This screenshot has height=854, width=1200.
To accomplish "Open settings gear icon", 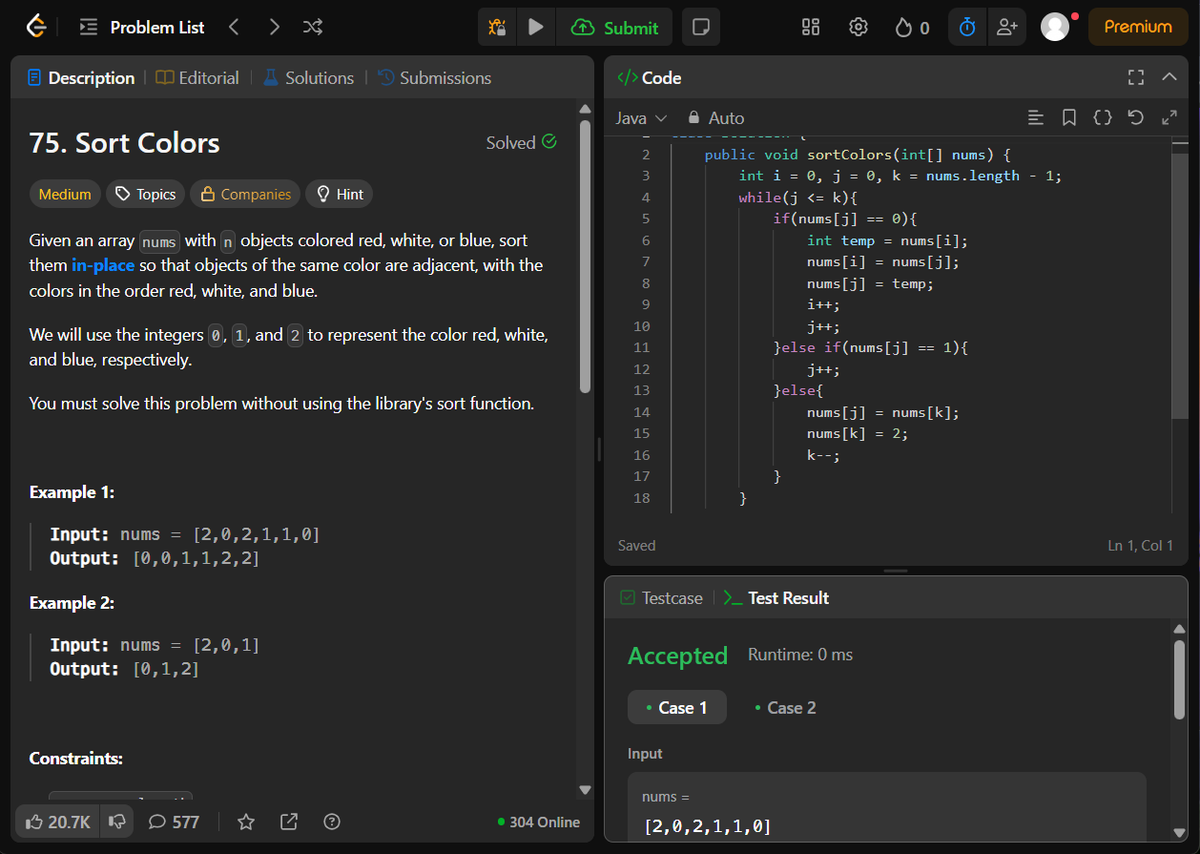I will tap(858, 28).
